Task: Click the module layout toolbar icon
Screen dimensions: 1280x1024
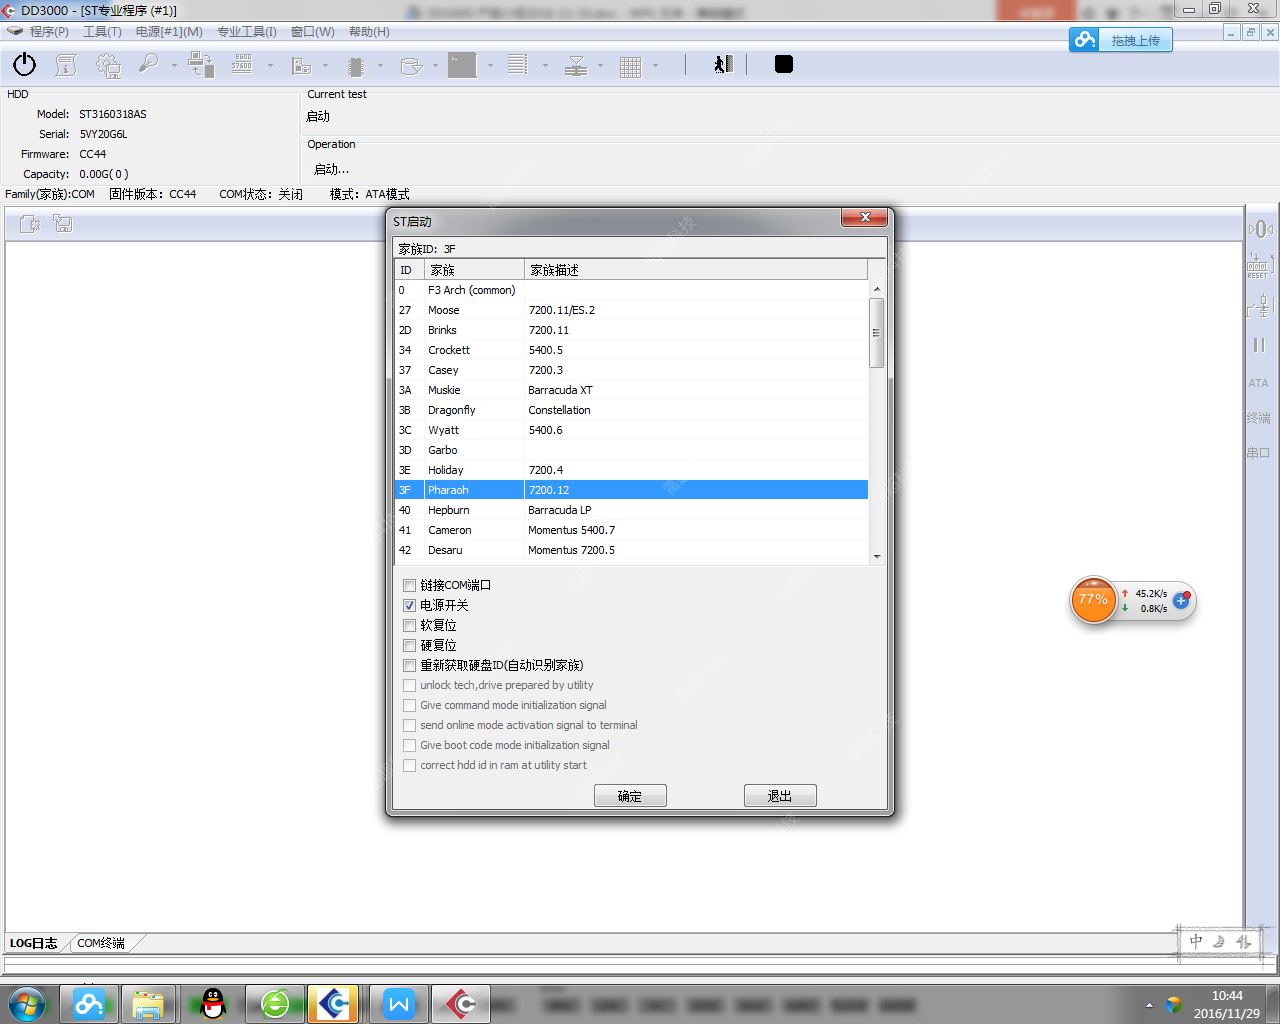Action: click(301, 66)
